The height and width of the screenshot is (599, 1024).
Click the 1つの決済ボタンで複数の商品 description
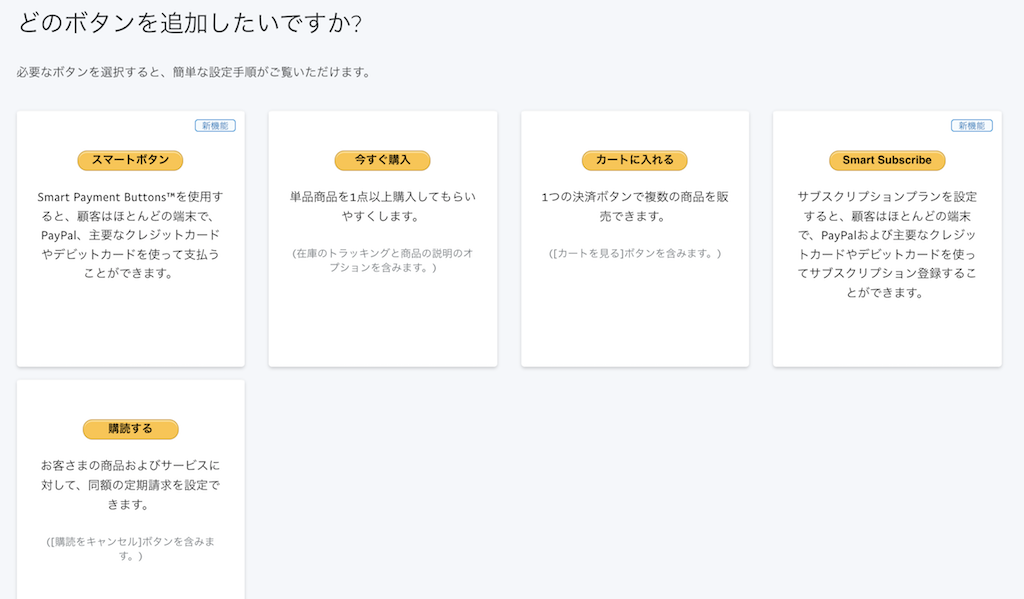click(x=634, y=206)
